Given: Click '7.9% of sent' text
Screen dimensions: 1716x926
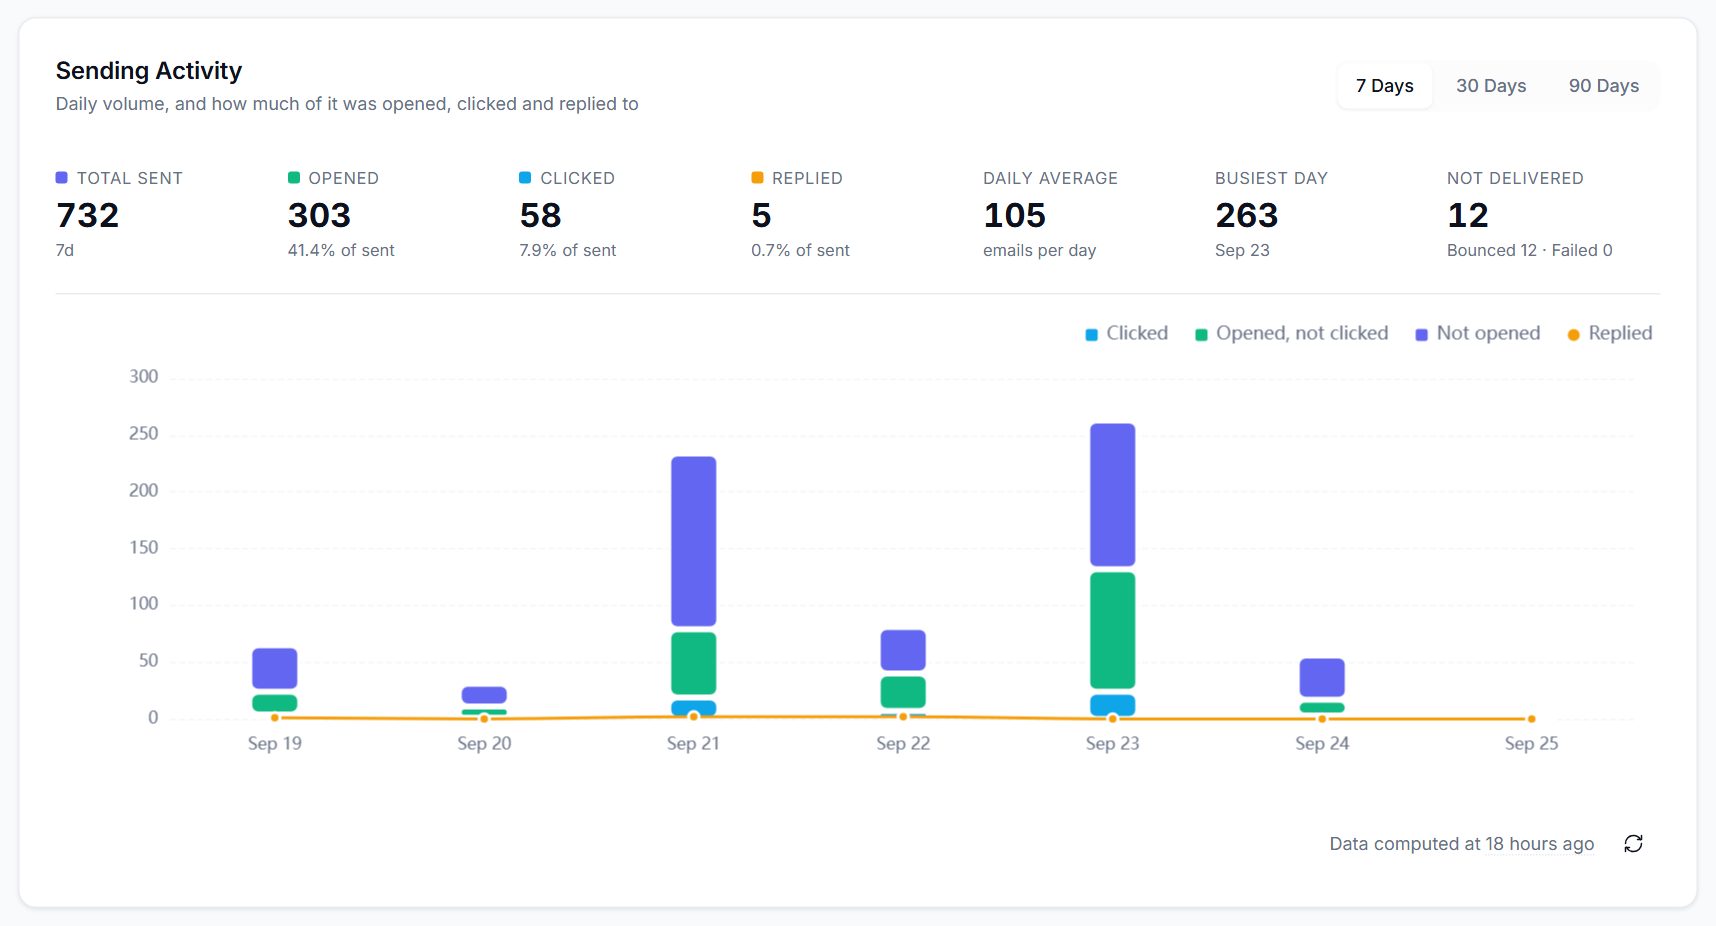Looking at the screenshot, I should [568, 250].
